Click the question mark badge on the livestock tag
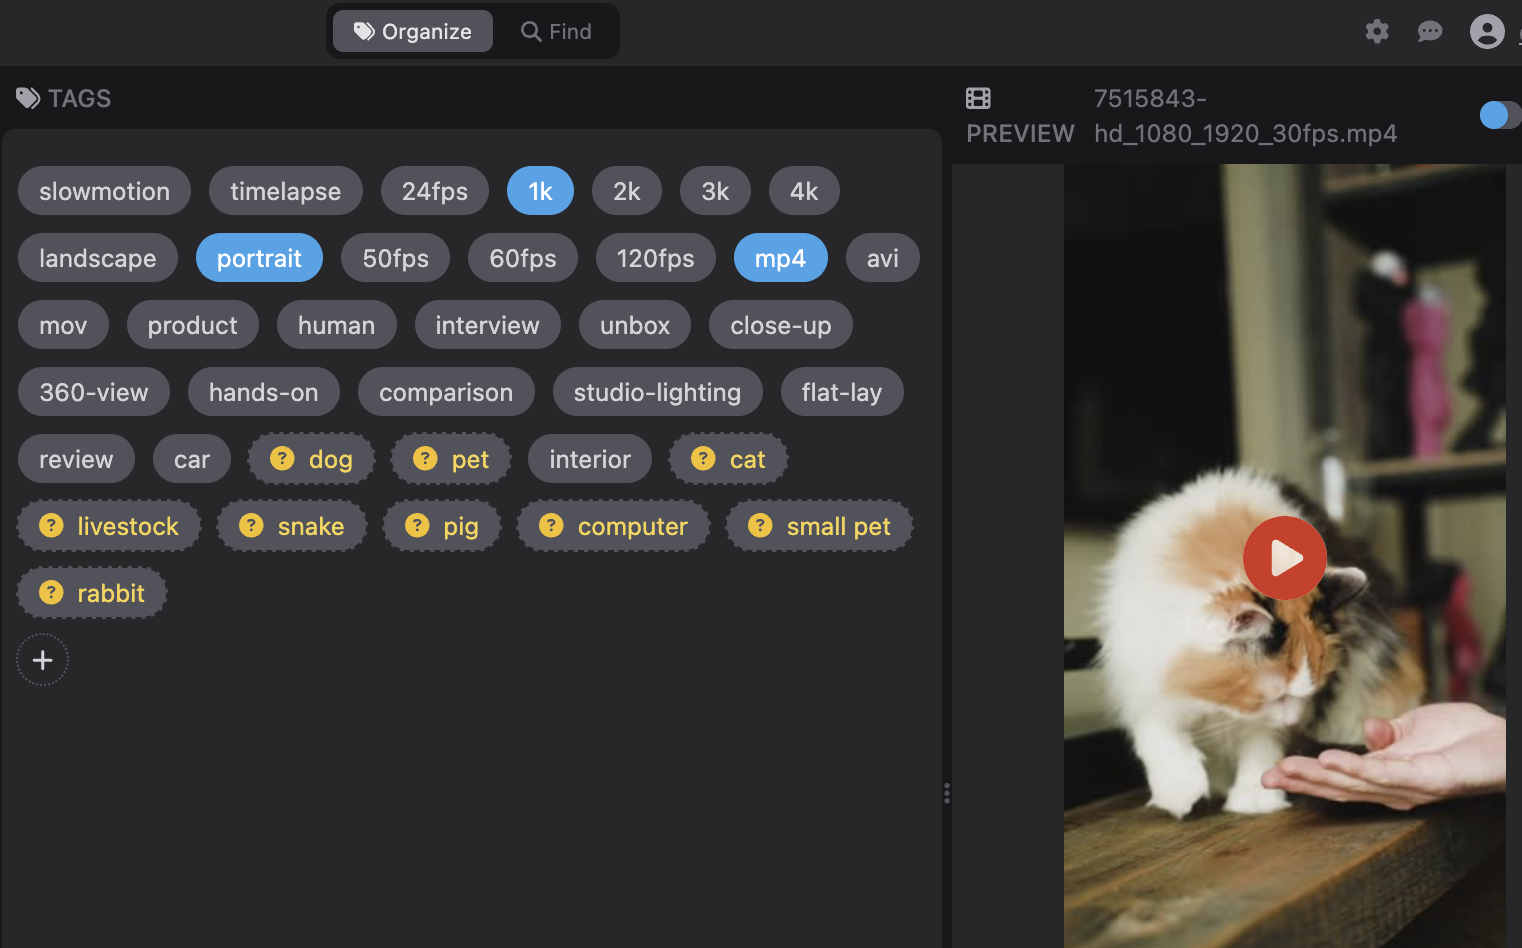This screenshot has width=1522, height=948. (x=51, y=525)
